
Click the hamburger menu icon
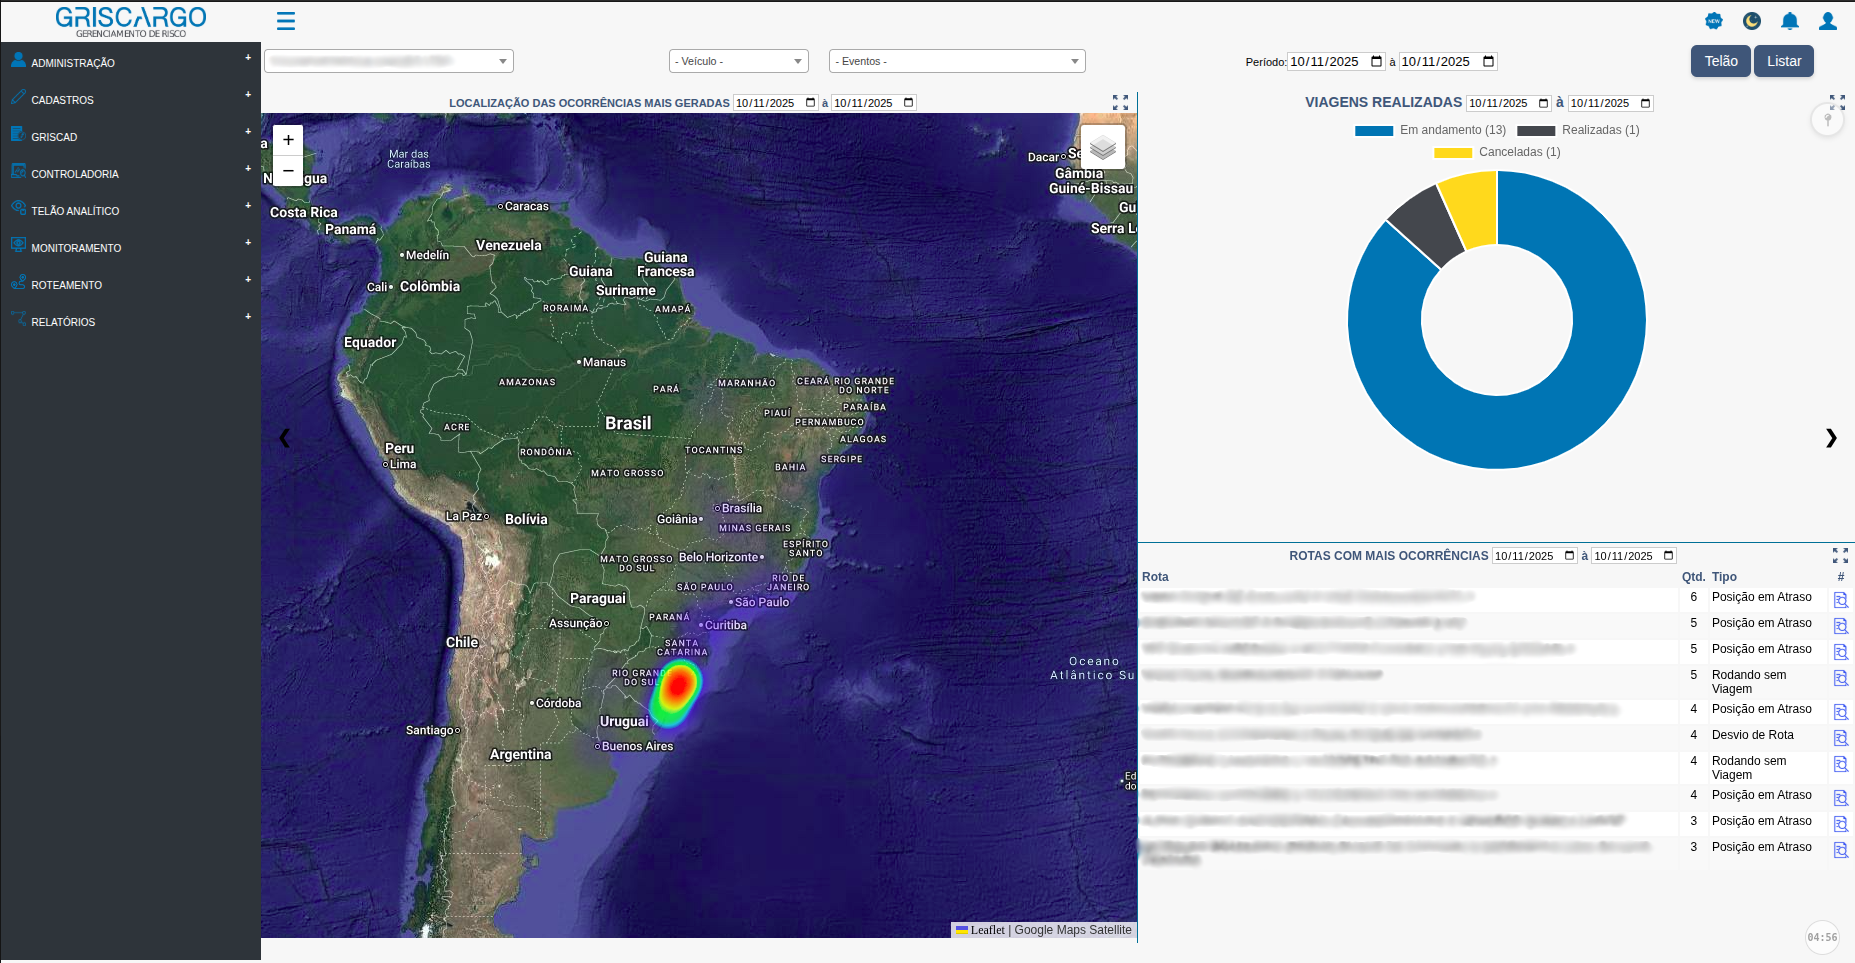coord(286,21)
